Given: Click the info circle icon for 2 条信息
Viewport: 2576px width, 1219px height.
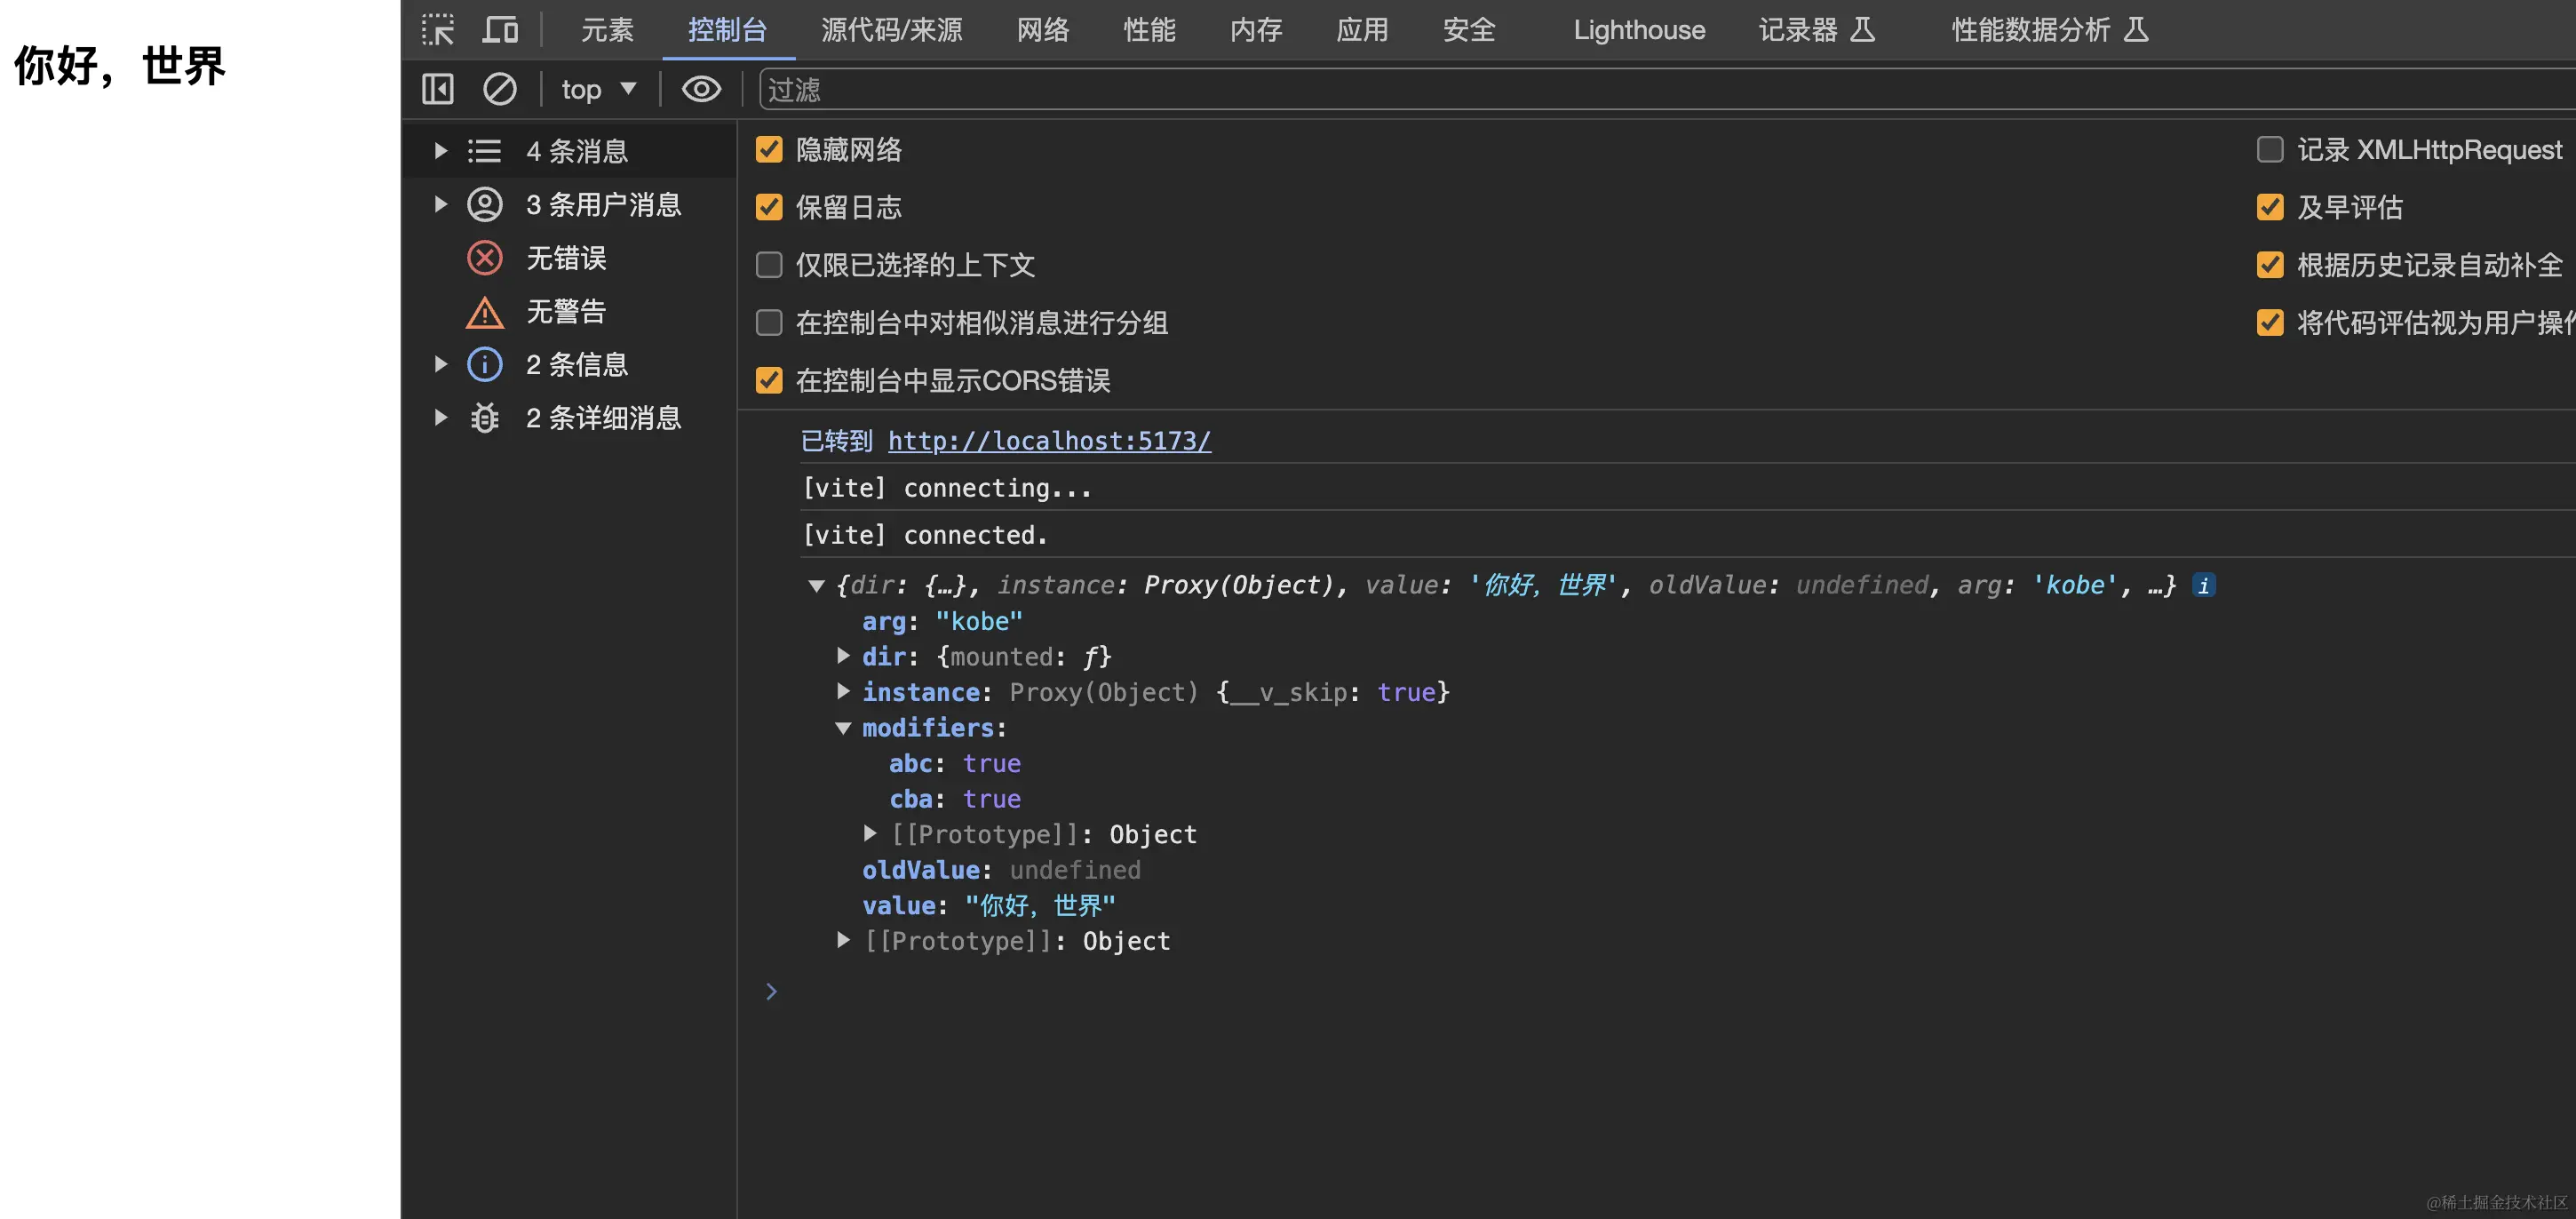Looking at the screenshot, I should tap(484, 364).
